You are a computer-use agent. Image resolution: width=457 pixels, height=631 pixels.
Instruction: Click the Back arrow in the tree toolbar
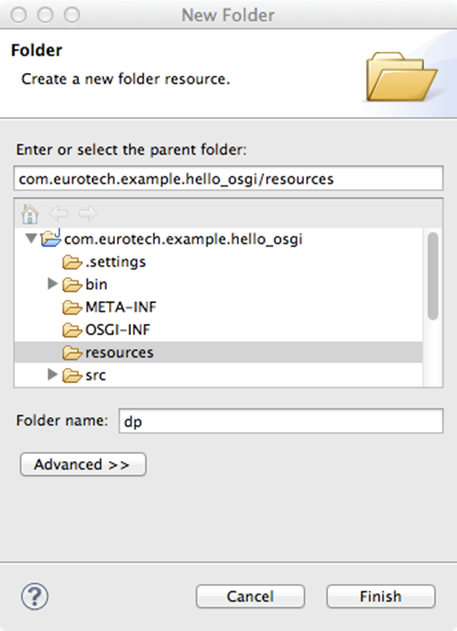click(59, 214)
